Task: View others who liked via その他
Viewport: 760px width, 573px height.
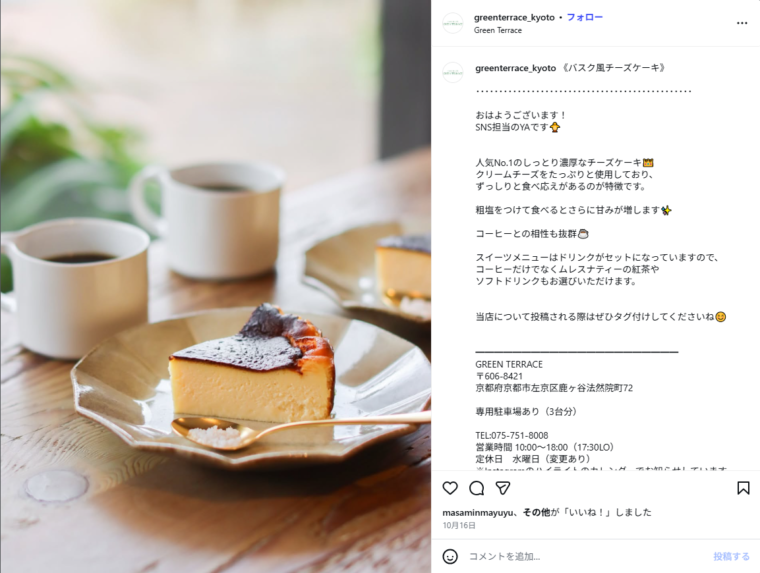Action: coord(537,512)
